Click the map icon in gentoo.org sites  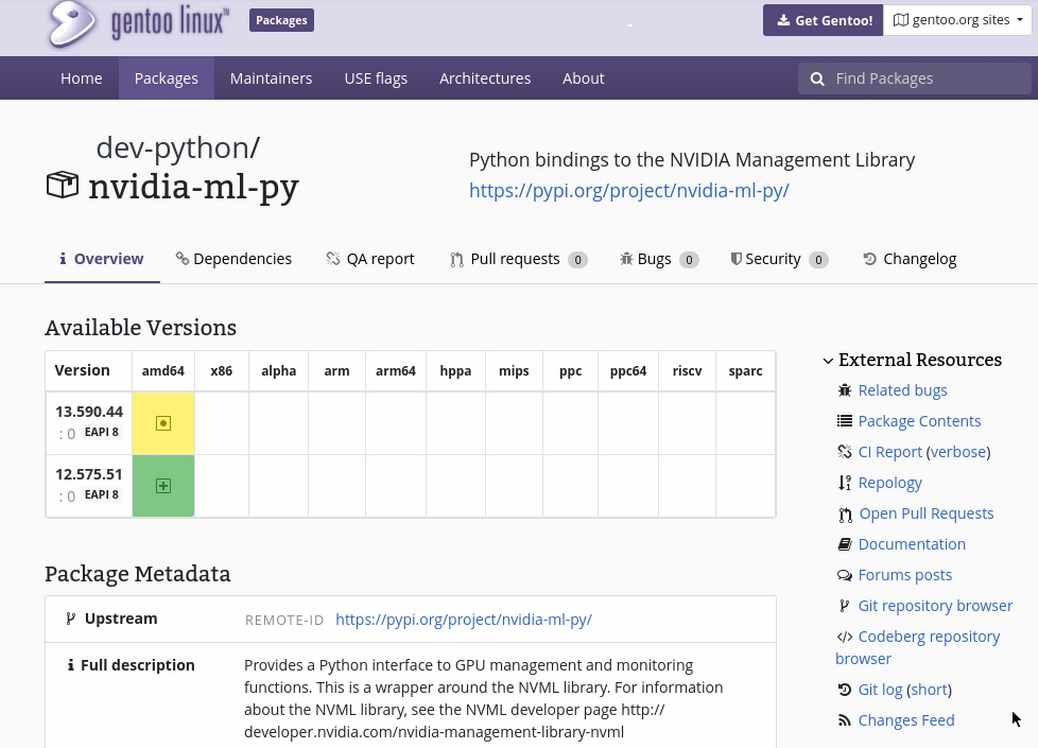tap(900, 20)
